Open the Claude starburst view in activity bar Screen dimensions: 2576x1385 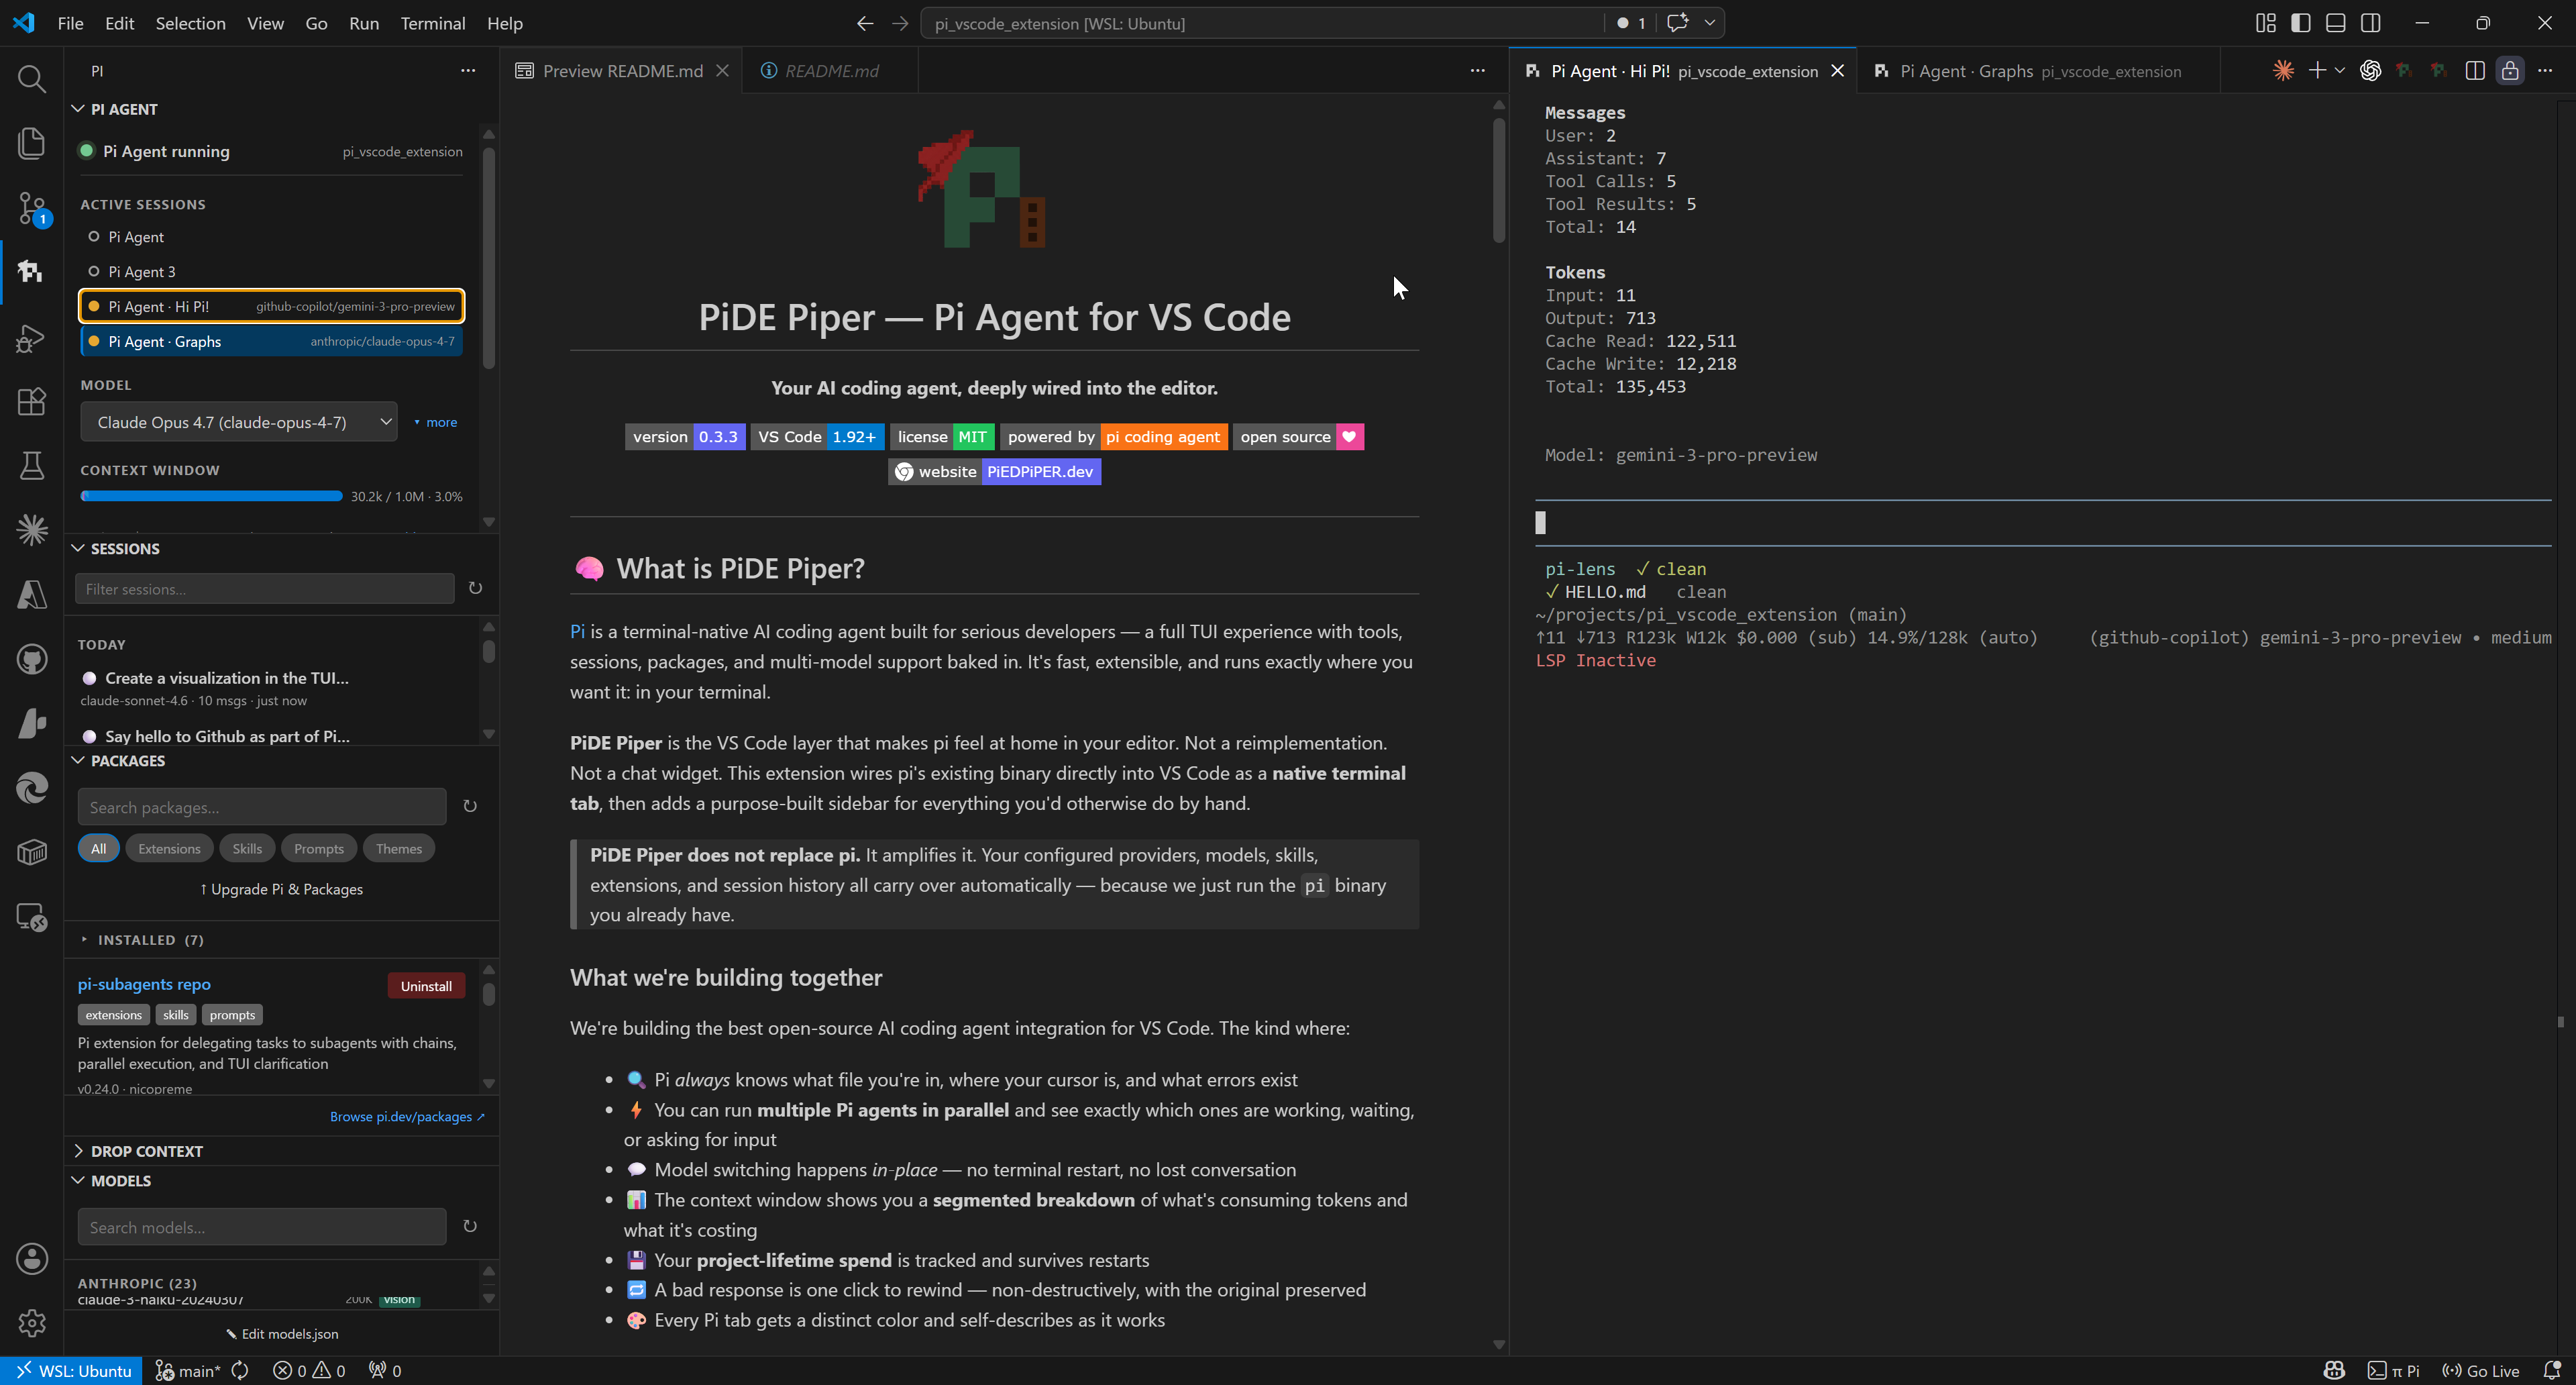tap(32, 530)
